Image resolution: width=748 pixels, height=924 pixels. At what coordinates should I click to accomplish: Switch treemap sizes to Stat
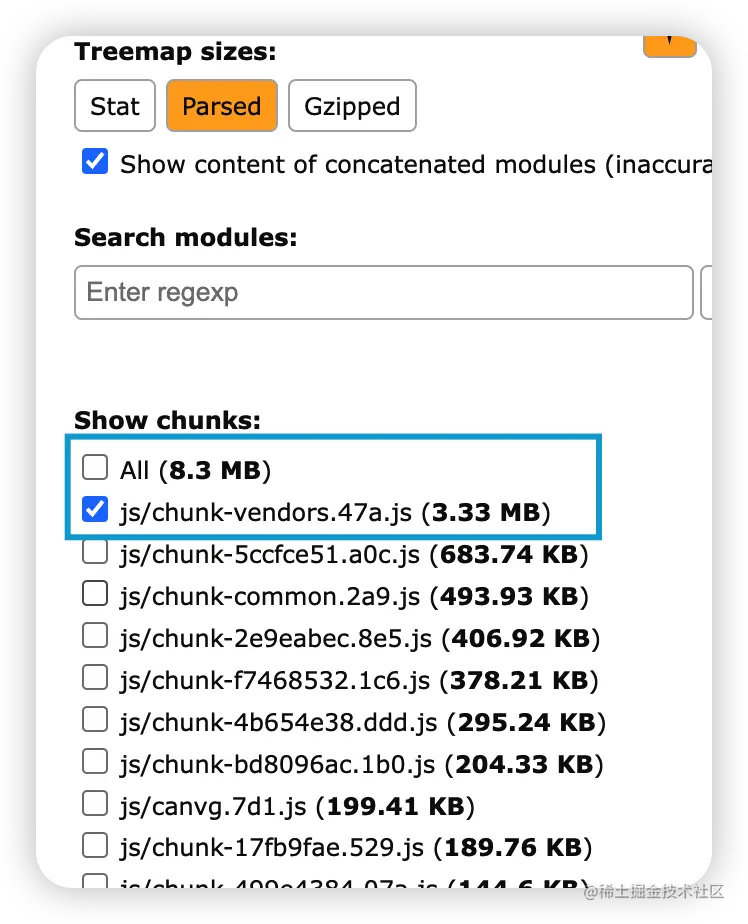pyautogui.click(x=115, y=106)
